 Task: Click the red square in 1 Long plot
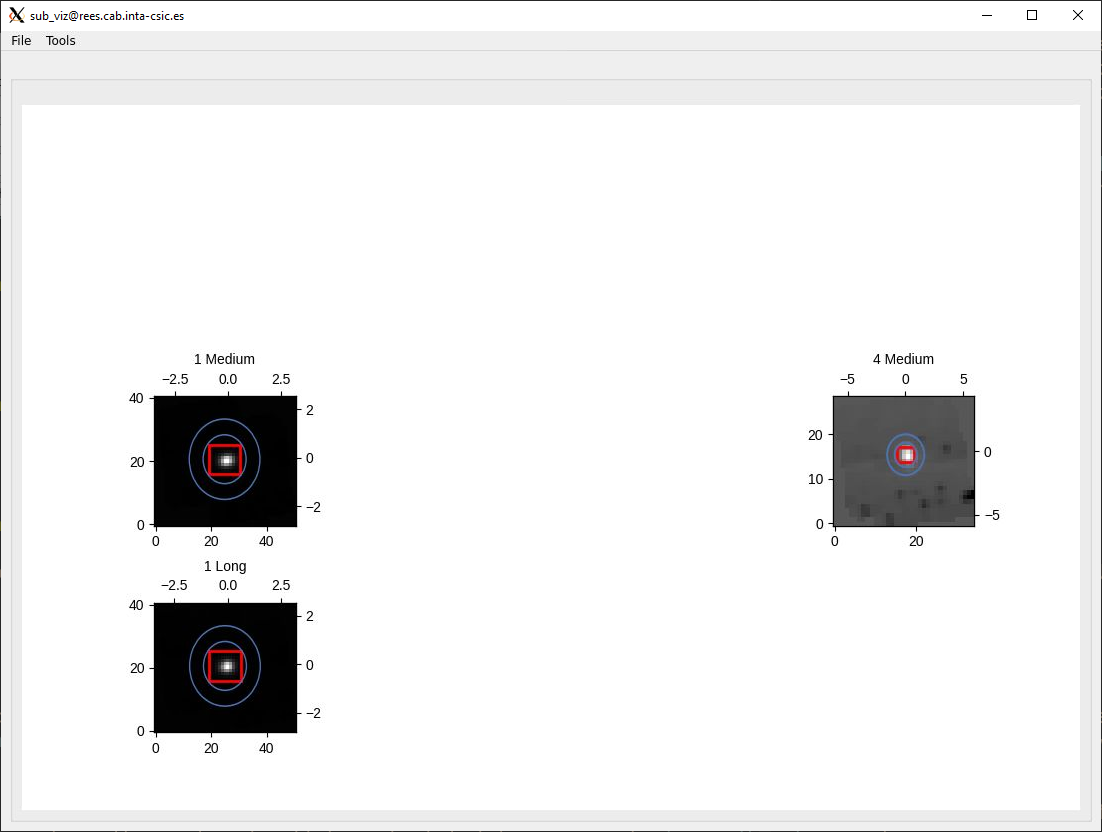coord(226,666)
